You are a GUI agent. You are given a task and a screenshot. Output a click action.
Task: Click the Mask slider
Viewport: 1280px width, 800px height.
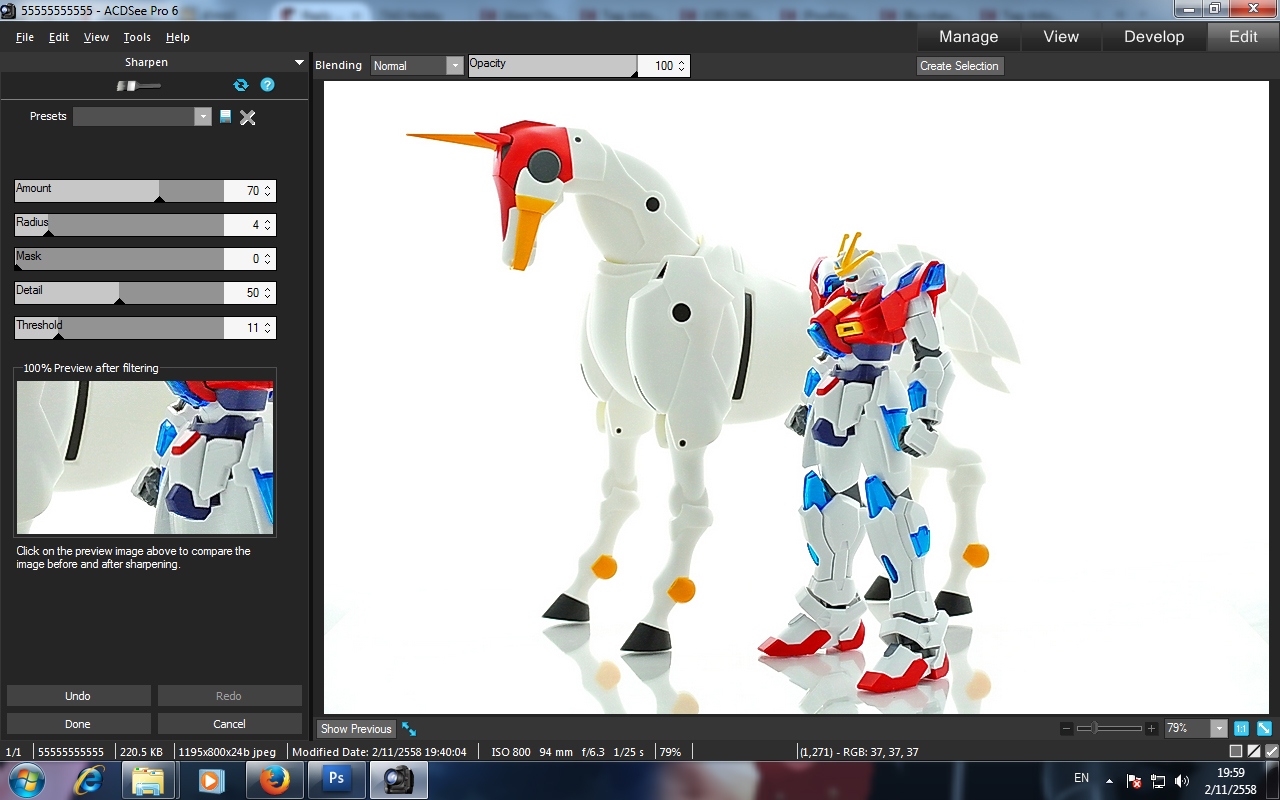coord(119,259)
